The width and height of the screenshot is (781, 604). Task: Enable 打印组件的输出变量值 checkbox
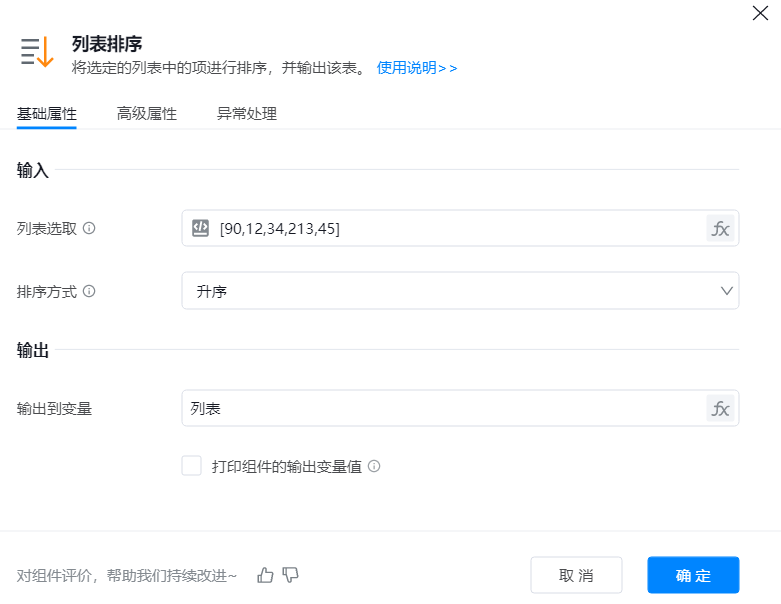pyautogui.click(x=192, y=466)
